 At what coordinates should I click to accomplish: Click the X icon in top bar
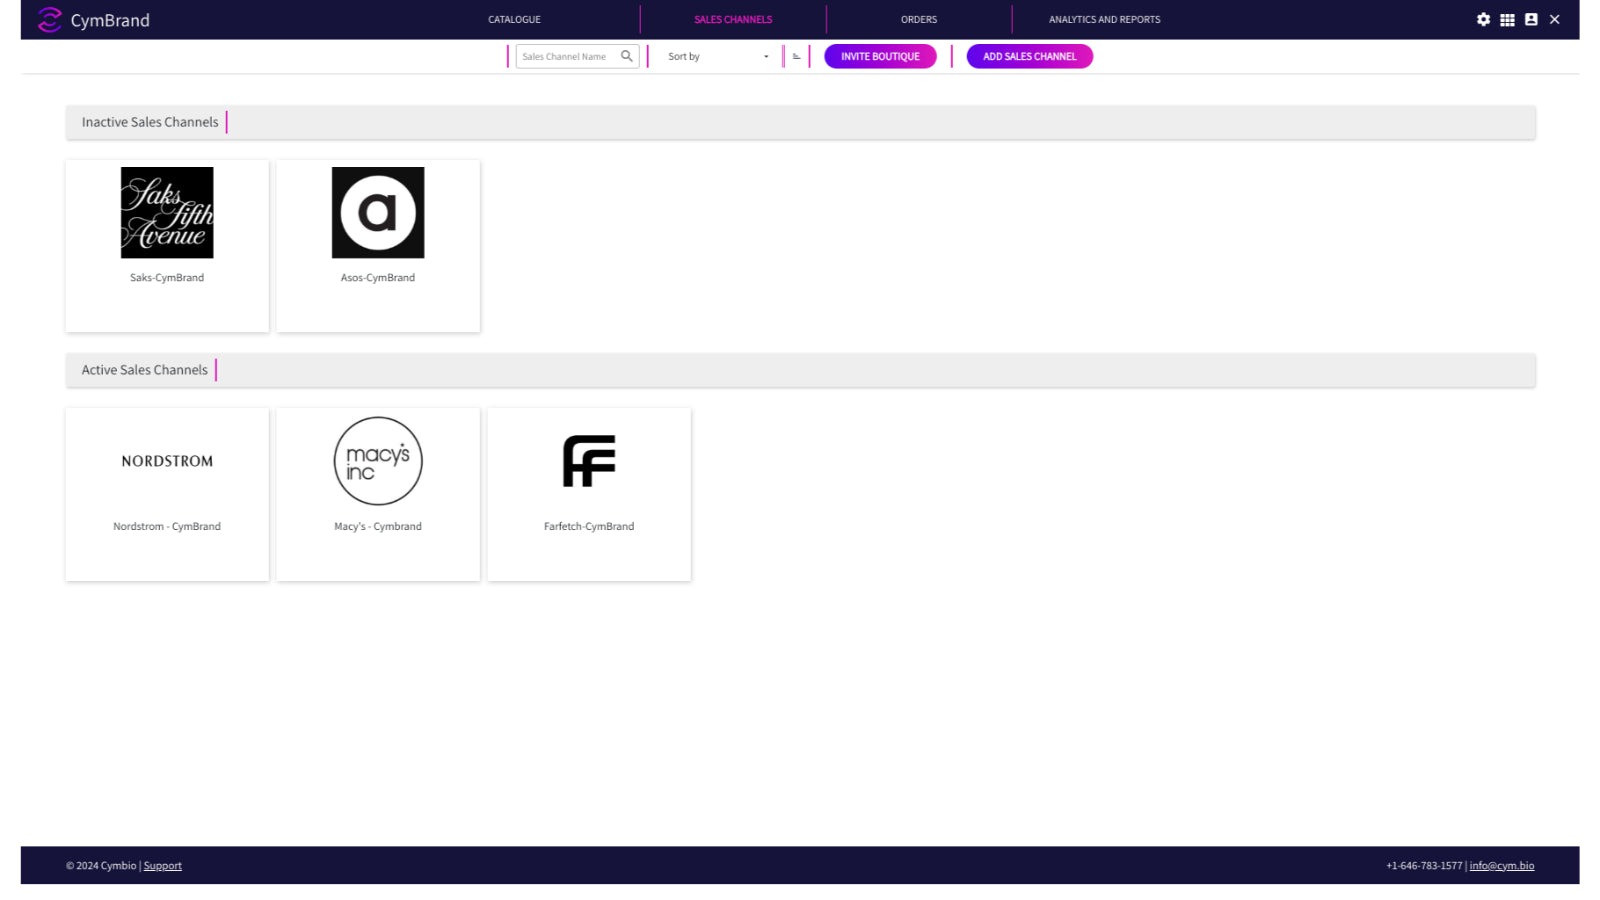pos(1555,19)
